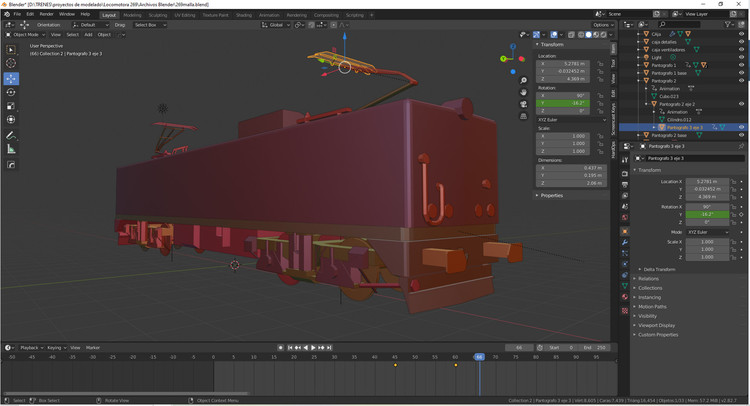750x406 pixels.
Task: Hide the caja ventiladores object
Action: click(x=741, y=49)
